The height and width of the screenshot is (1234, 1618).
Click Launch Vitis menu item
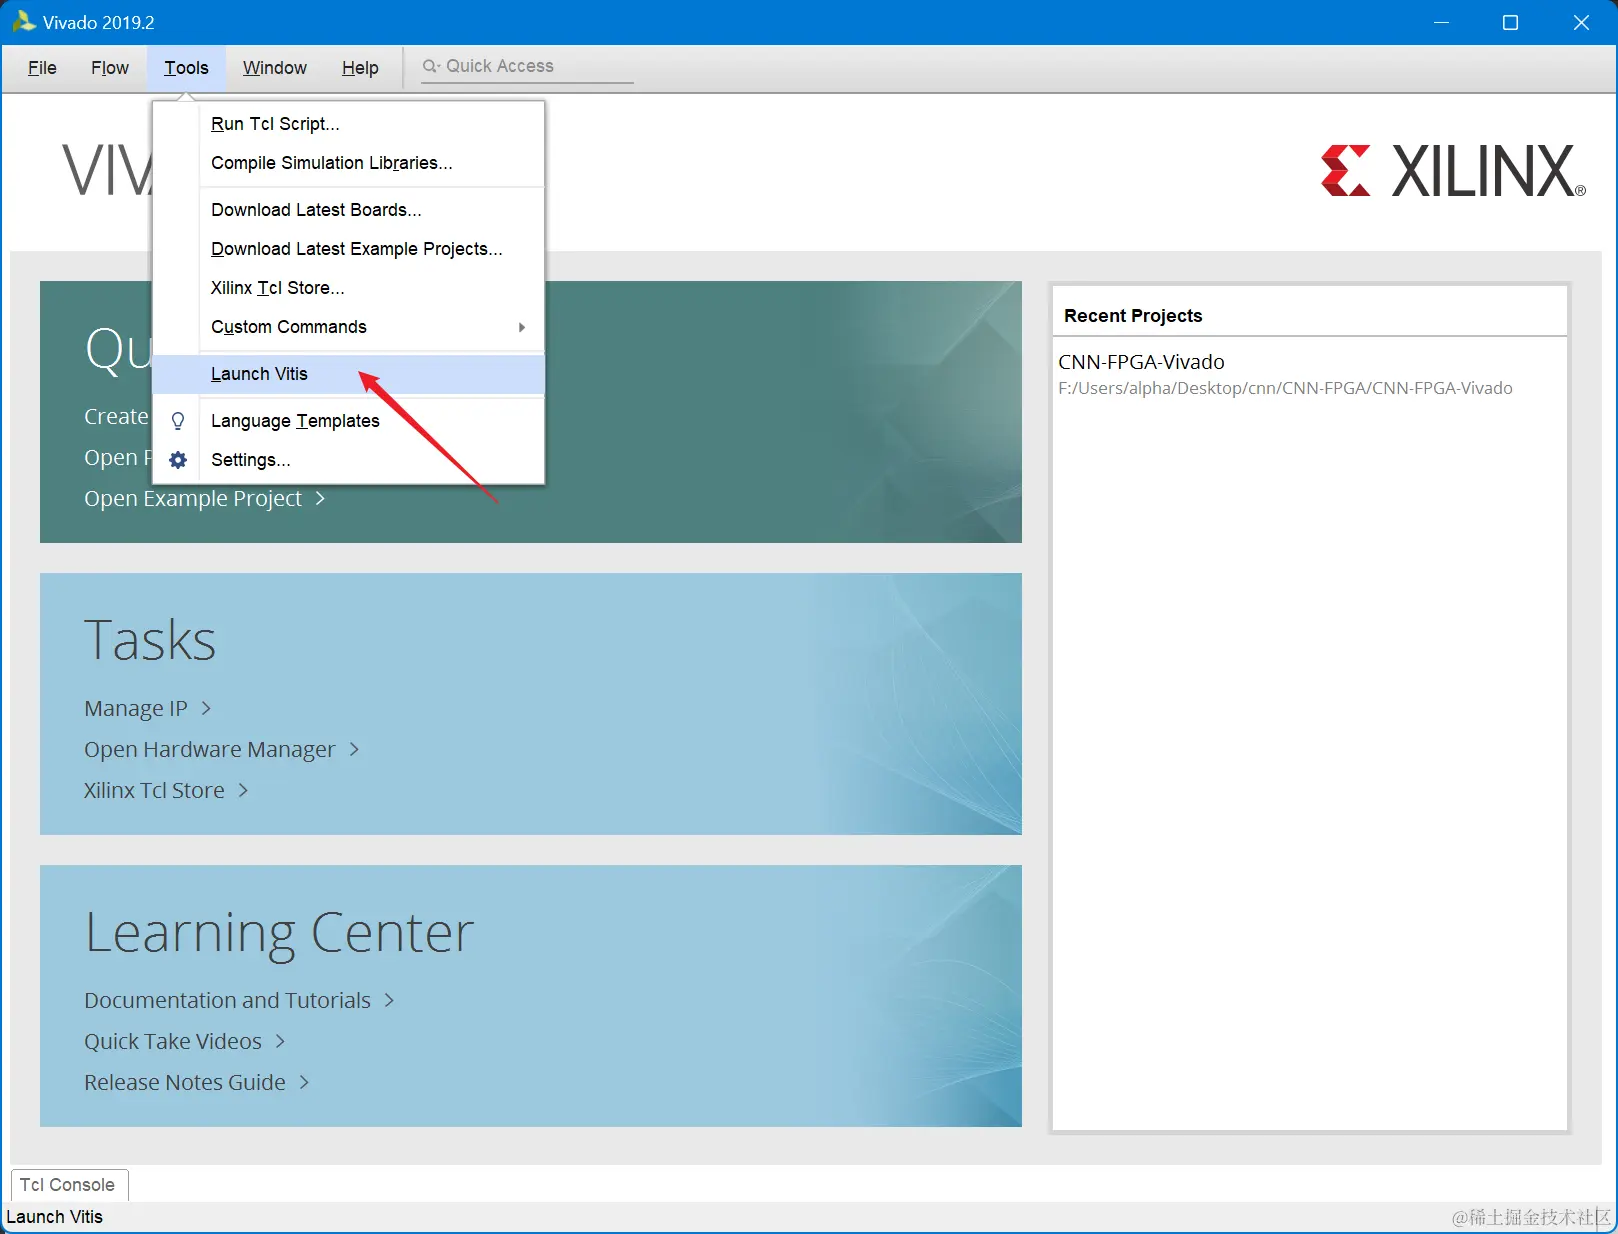(x=349, y=374)
